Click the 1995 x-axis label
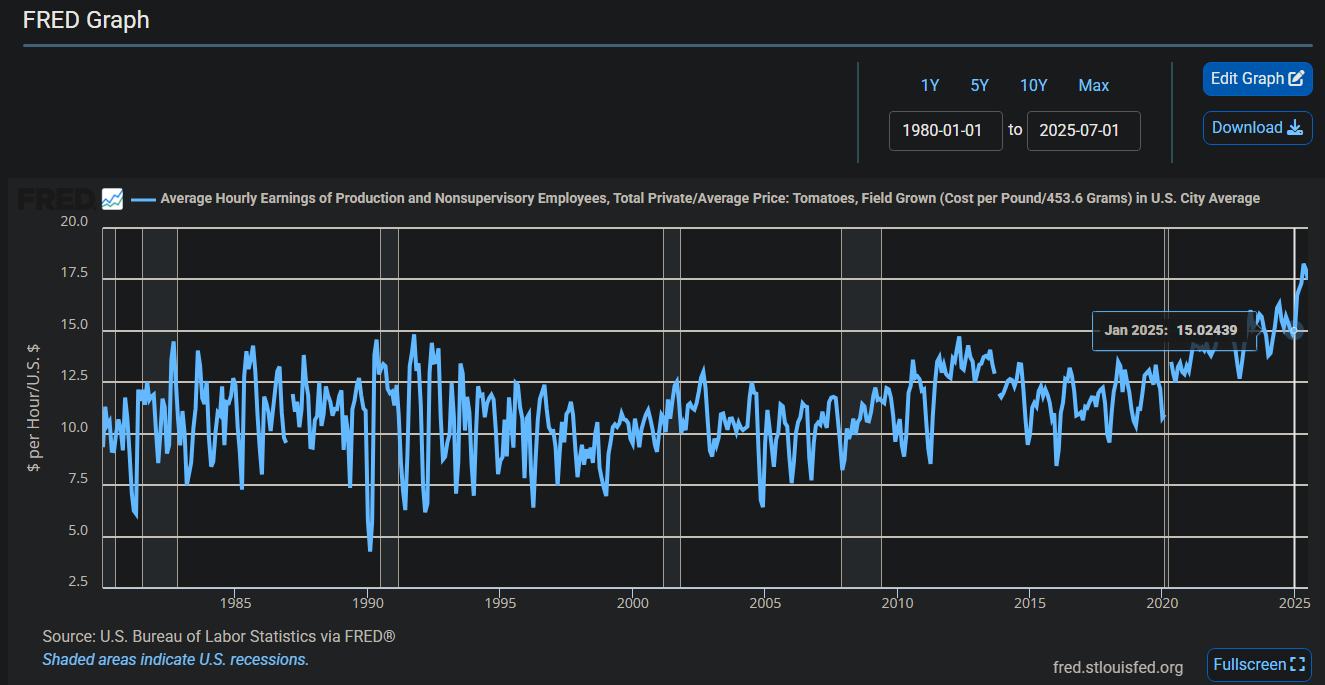1325x685 pixels. [x=500, y=602]
